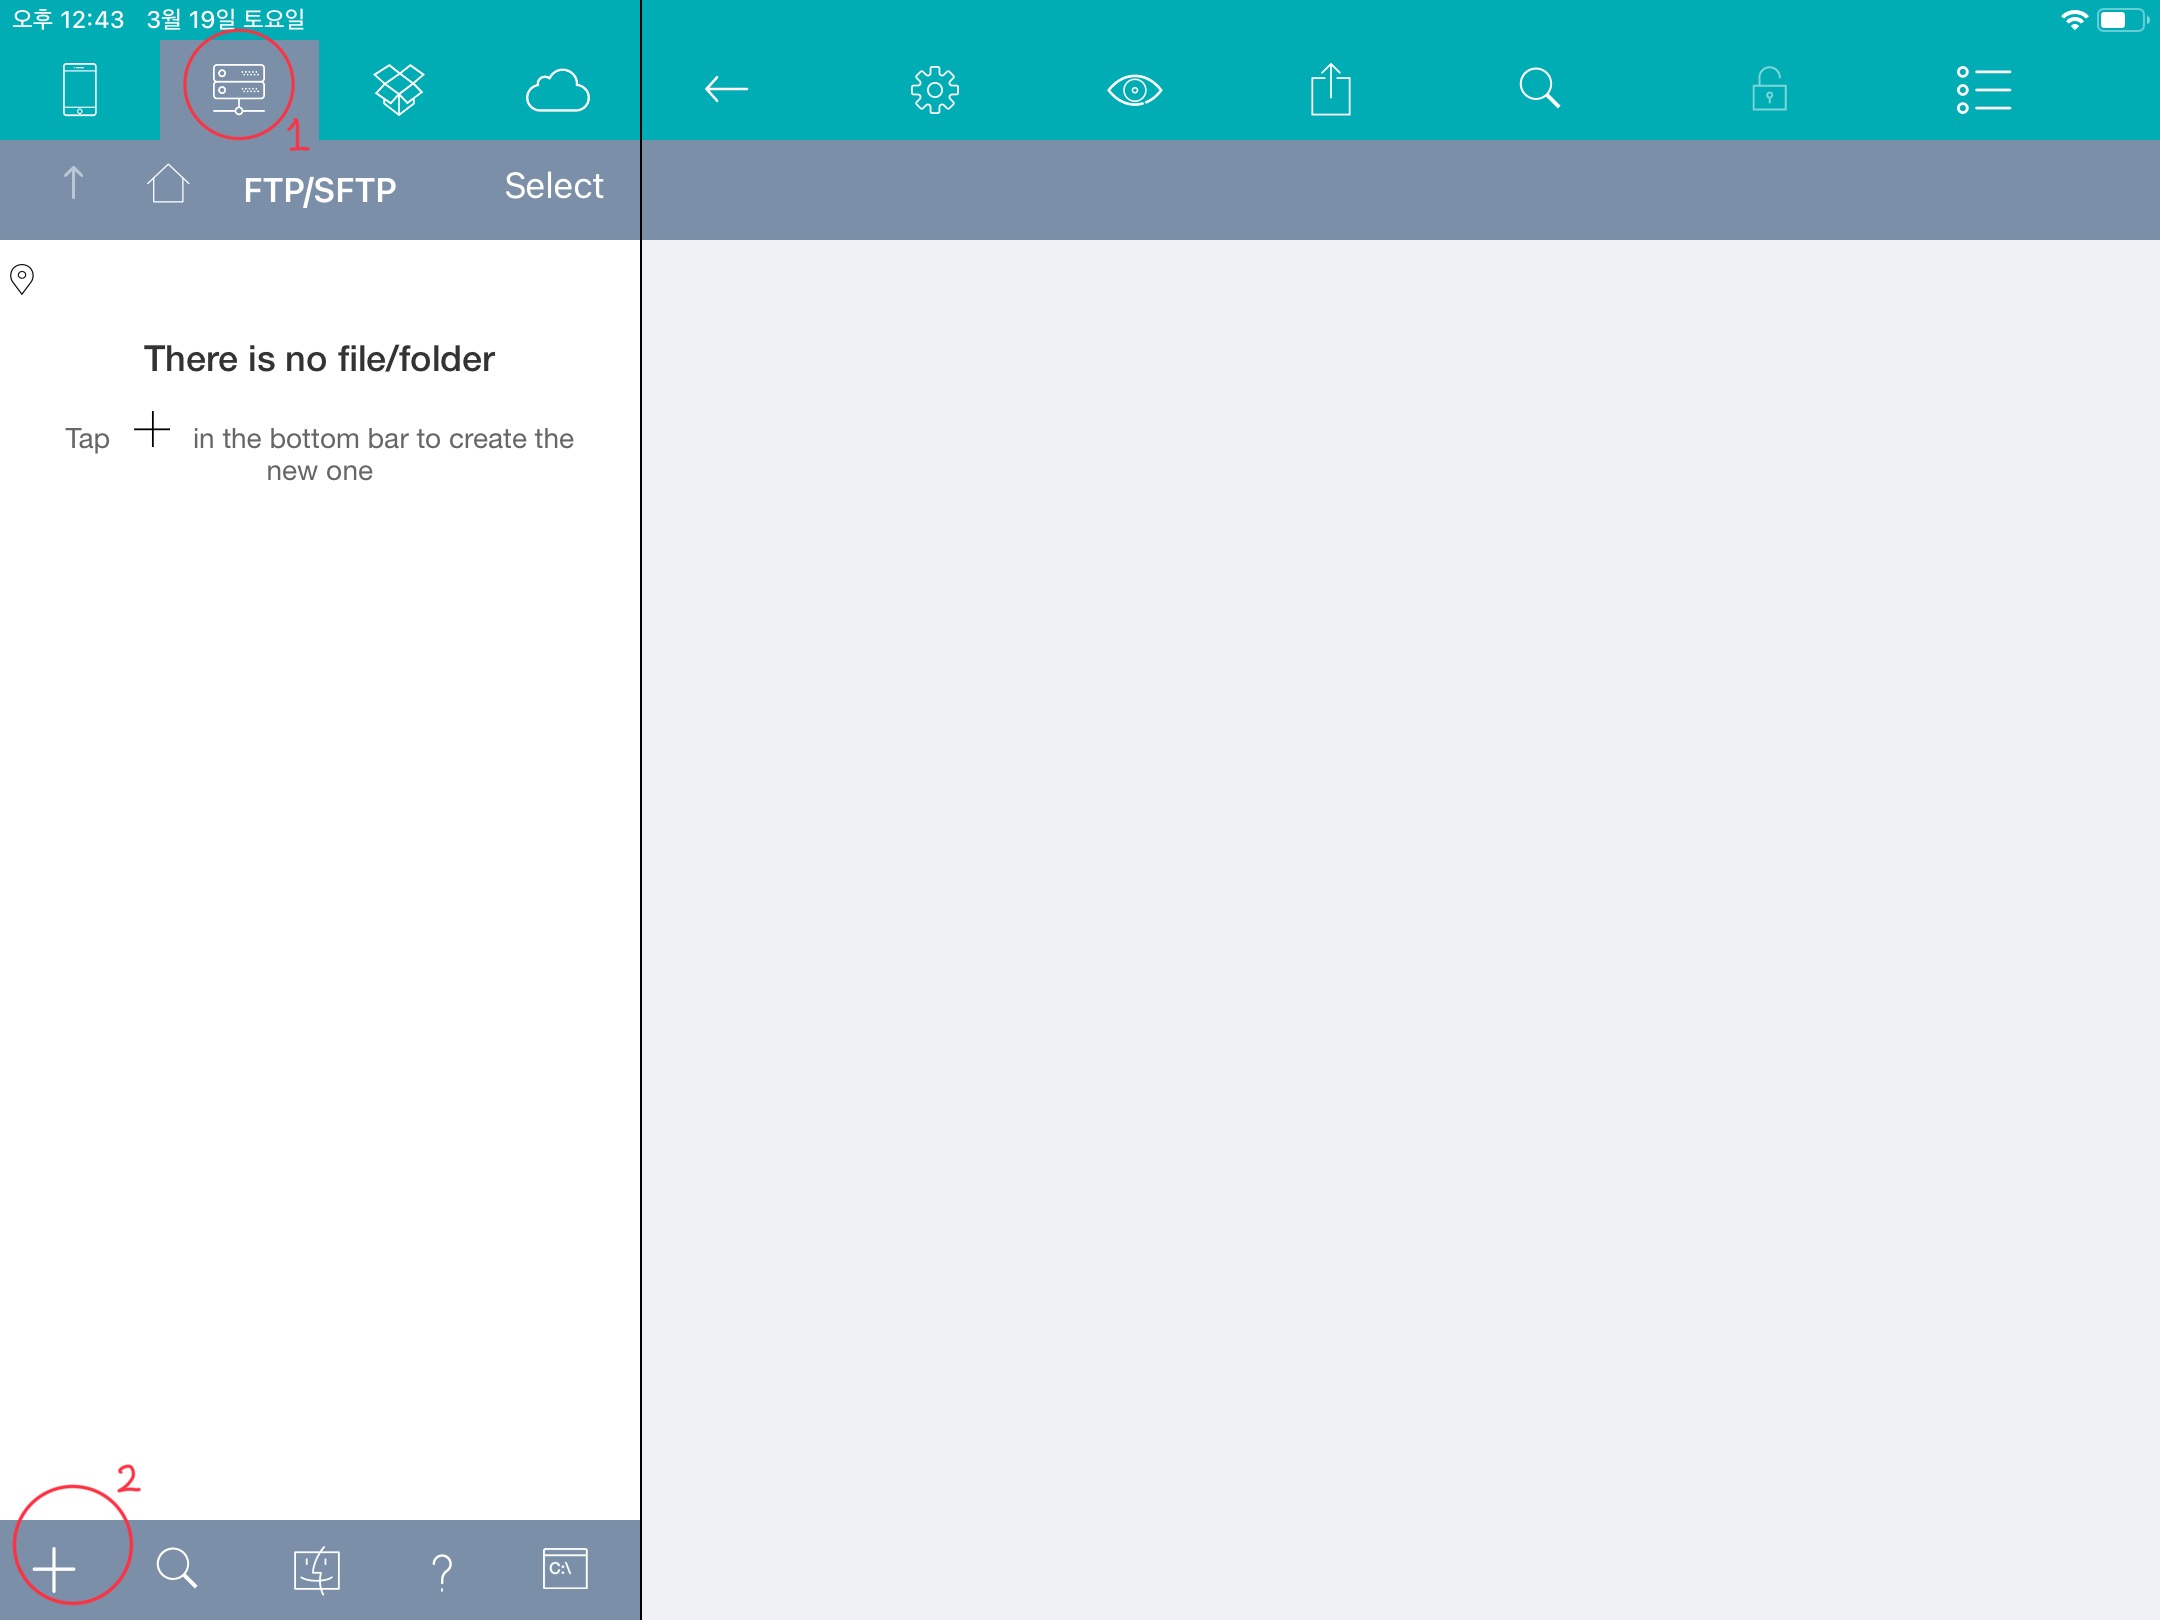Open the Finder computer icon
The height and width of the screenshot is (1620, 2160).
point(317,1569)
